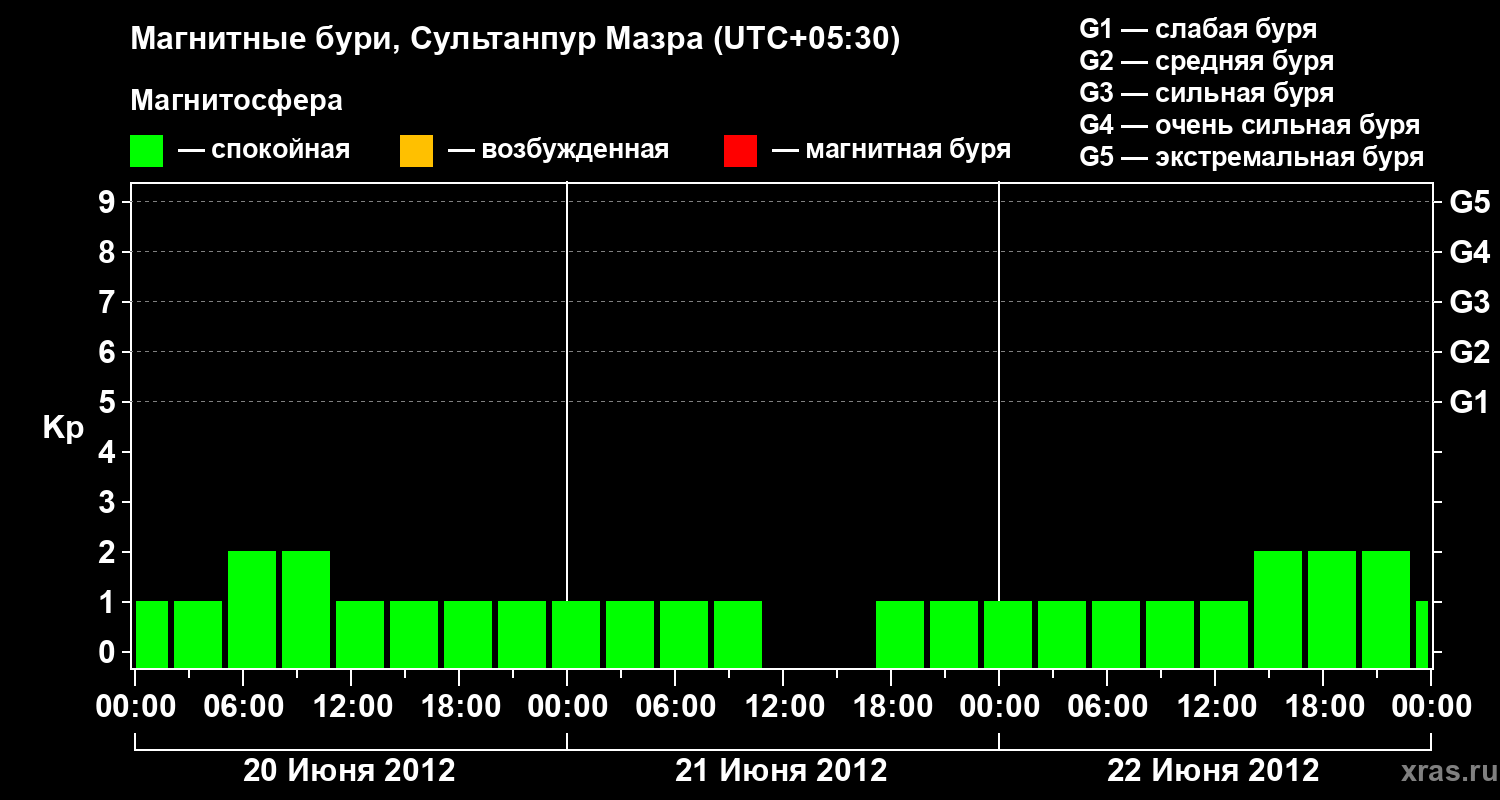This screenshot has width=1500, height=800.
Task: Click 'G1 — слабая буря' legend line
Action: pyautogui.click(x=1198, y=29)
